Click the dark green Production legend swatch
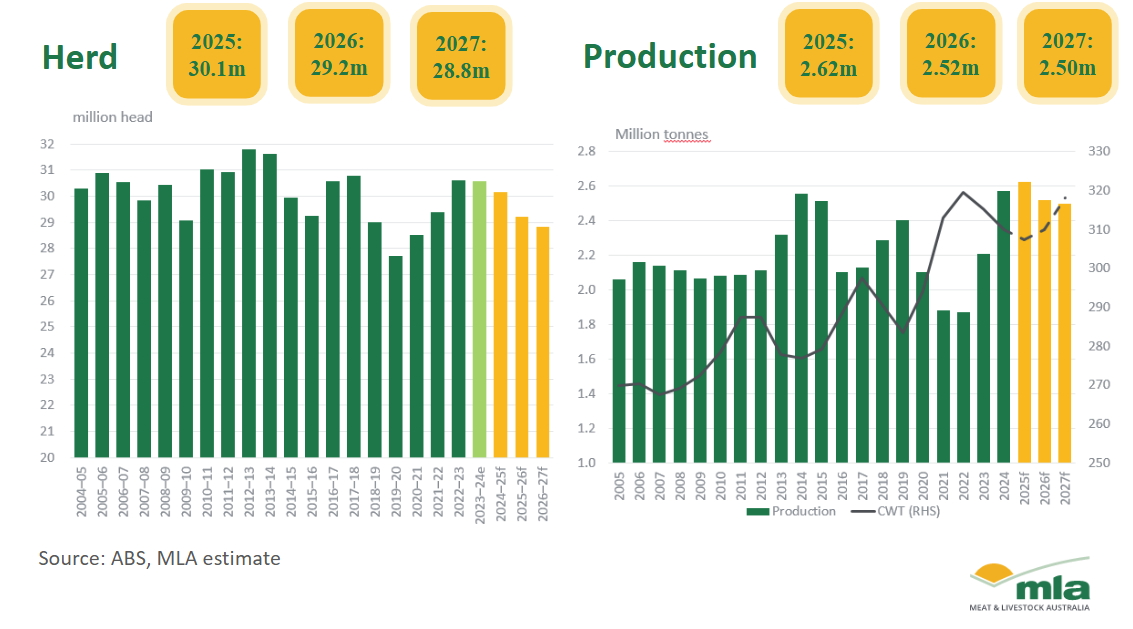Viewport: 1133px width, 629px height. (757, 512)
